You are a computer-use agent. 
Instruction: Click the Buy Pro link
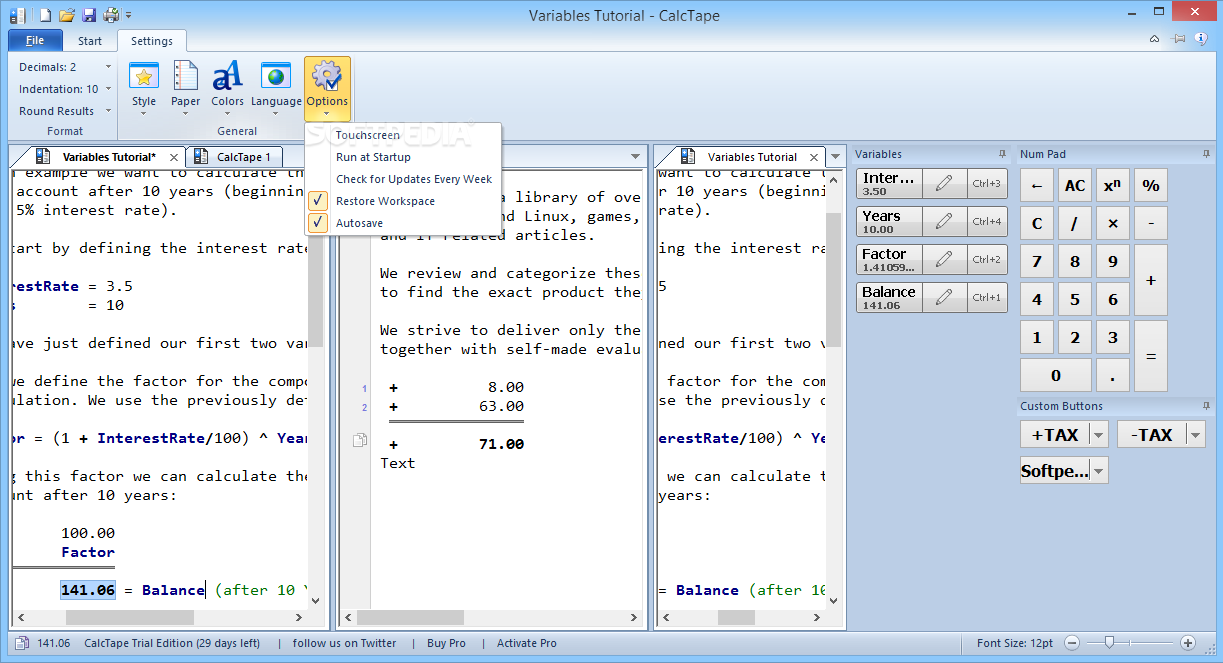point(446,643)
